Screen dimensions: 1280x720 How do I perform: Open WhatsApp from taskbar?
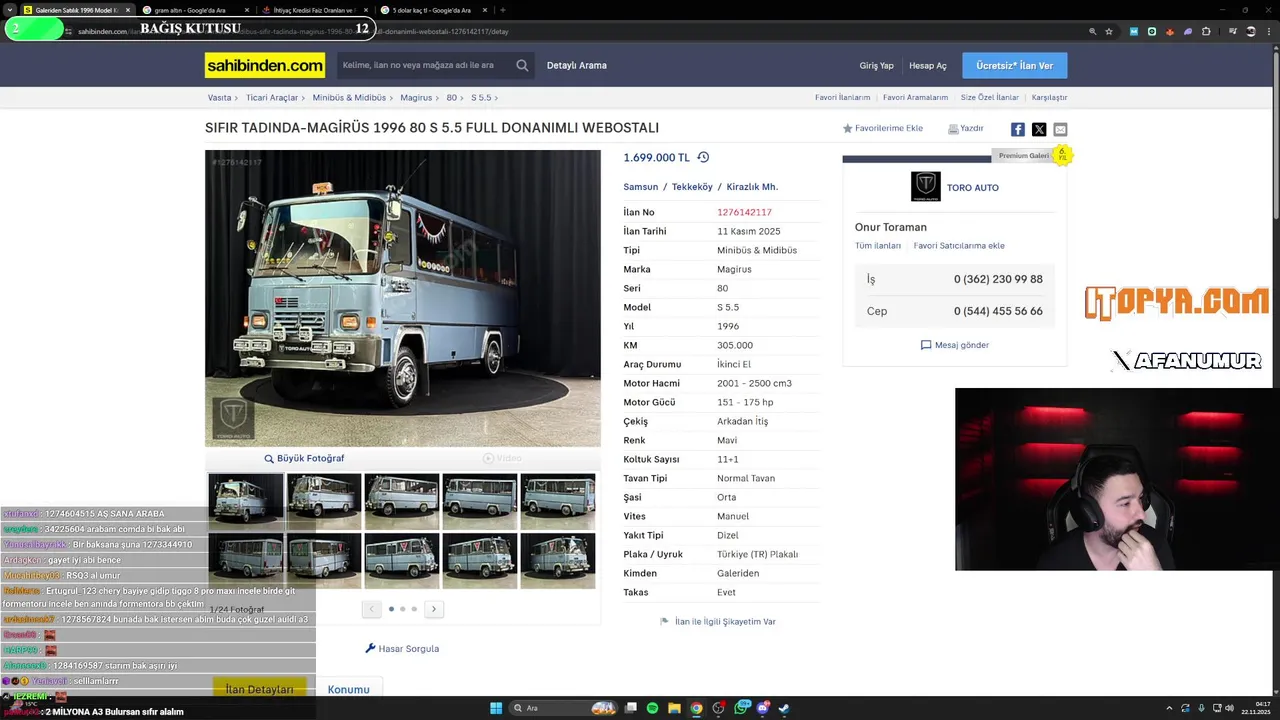(741, 708)
